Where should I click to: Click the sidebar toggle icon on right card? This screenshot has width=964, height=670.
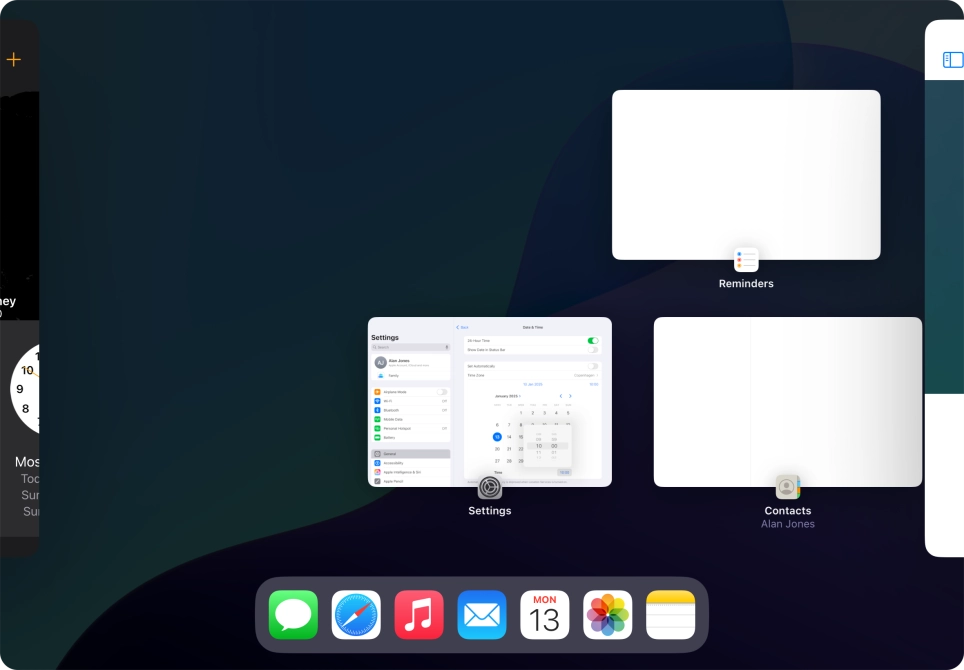(x=952, y=60)
